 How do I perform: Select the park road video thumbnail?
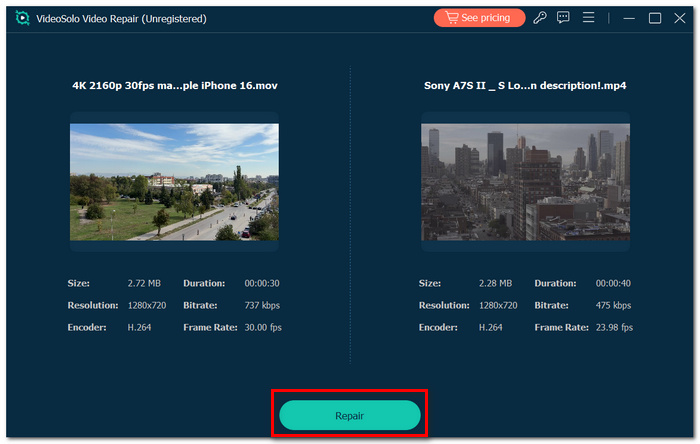(x=174, y=182)
